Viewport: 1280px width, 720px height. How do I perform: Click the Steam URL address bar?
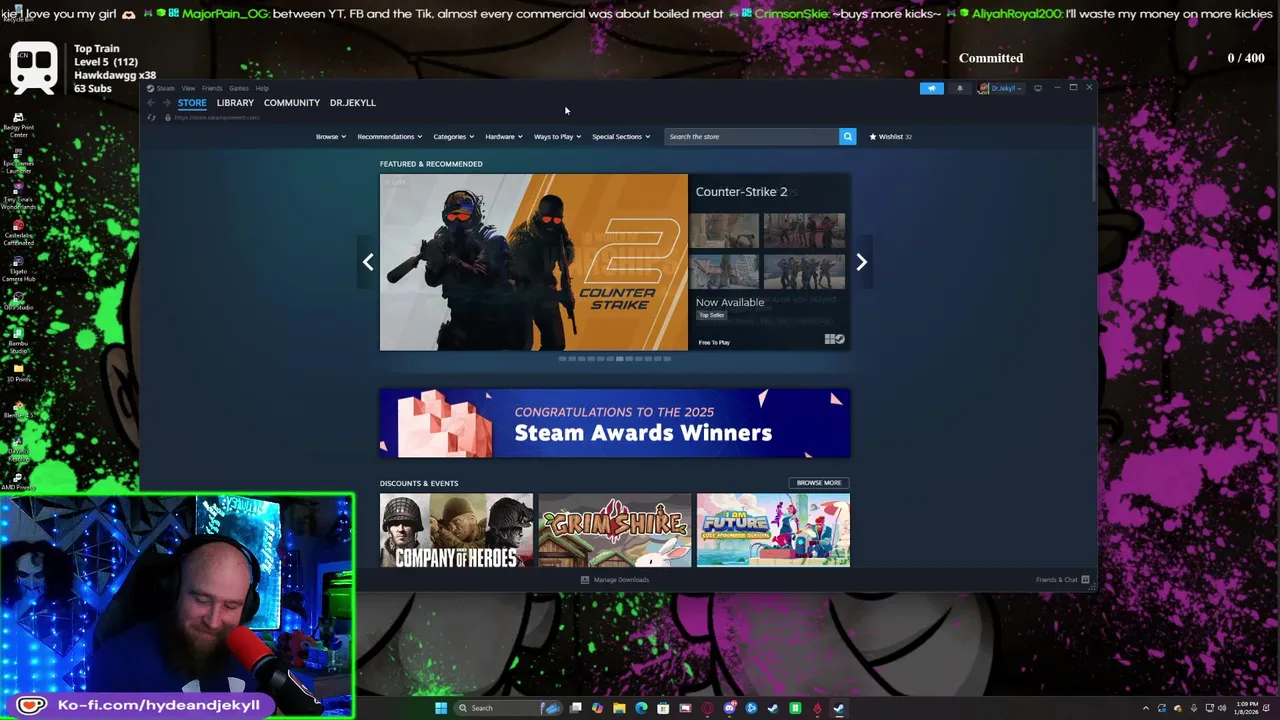pos(216,118)
